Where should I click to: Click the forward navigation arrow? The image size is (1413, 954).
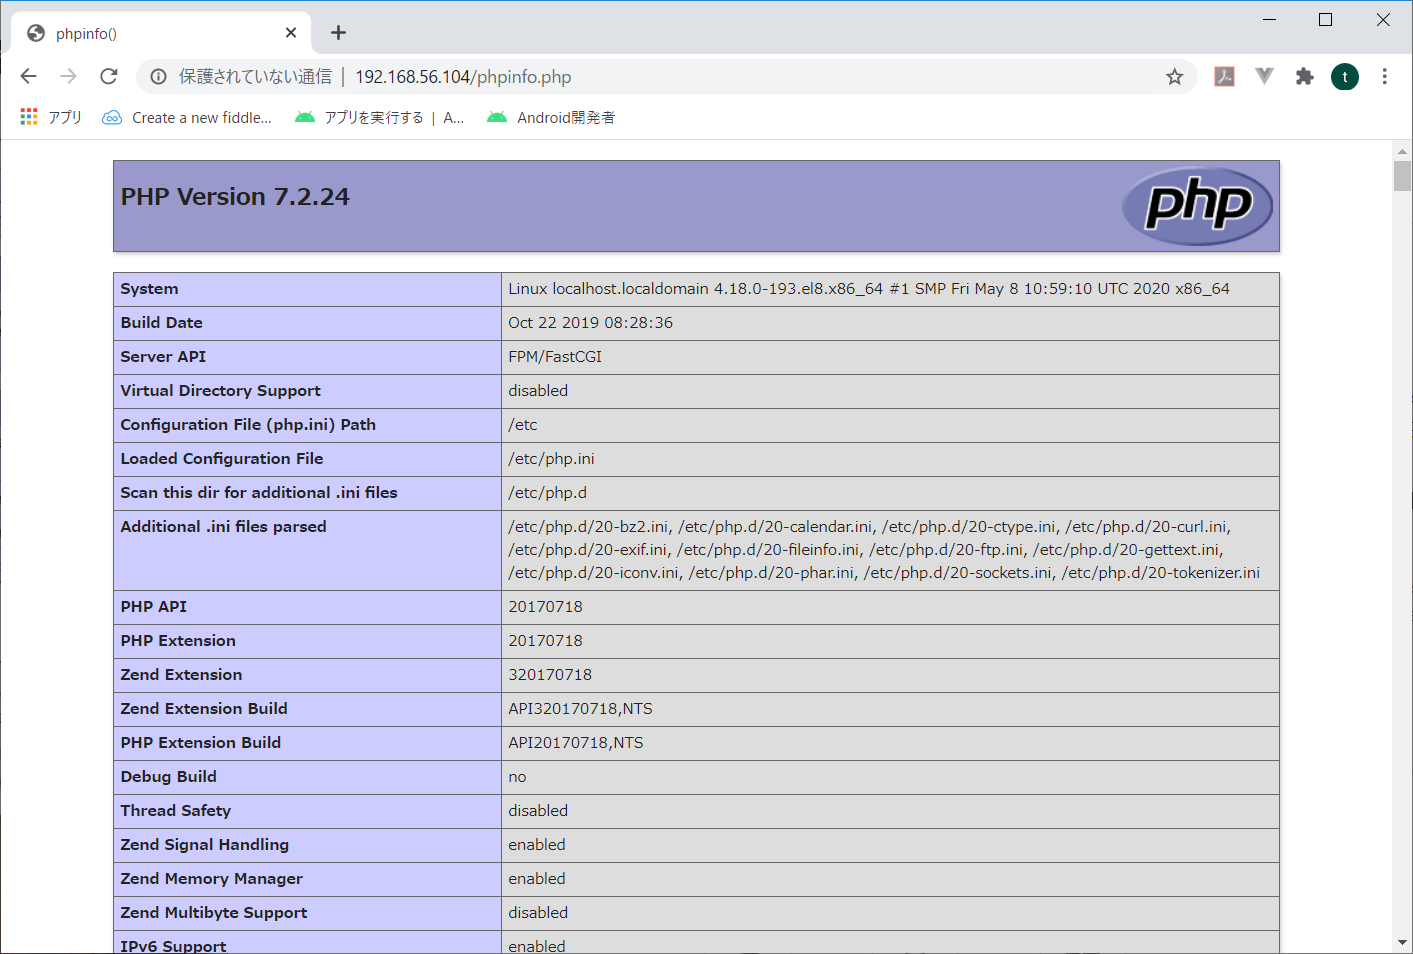point(68,76)
